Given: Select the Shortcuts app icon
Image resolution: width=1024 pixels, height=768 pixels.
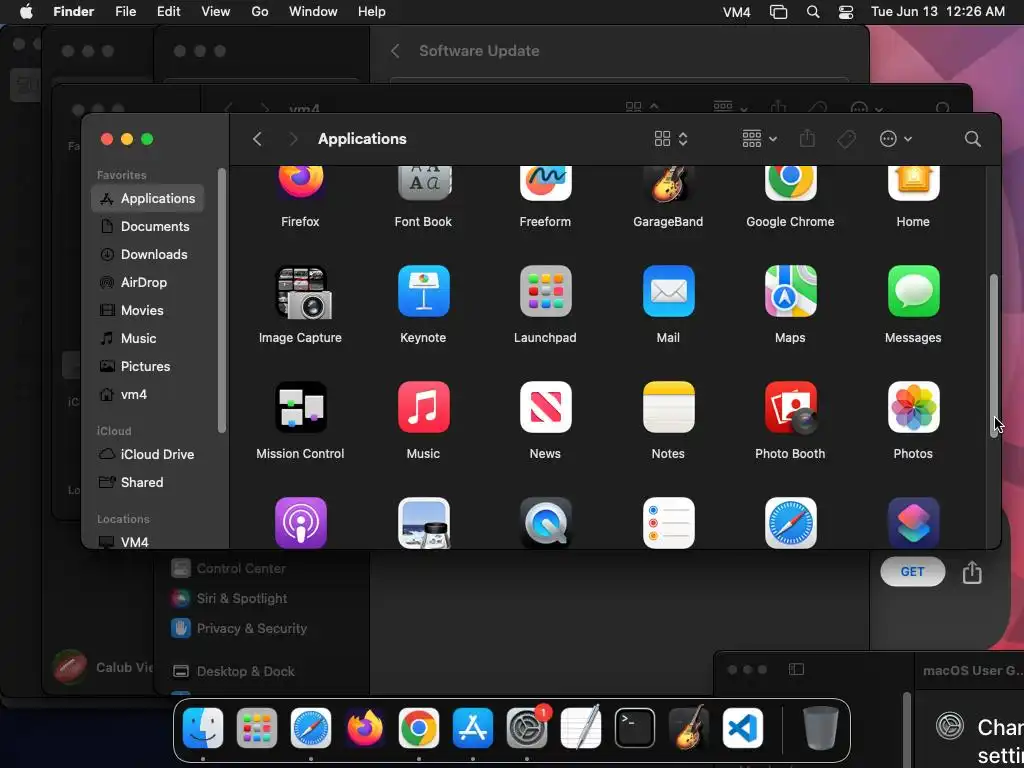Looking at the screenshot, I should pyautogui.click(x=913, y=522).
